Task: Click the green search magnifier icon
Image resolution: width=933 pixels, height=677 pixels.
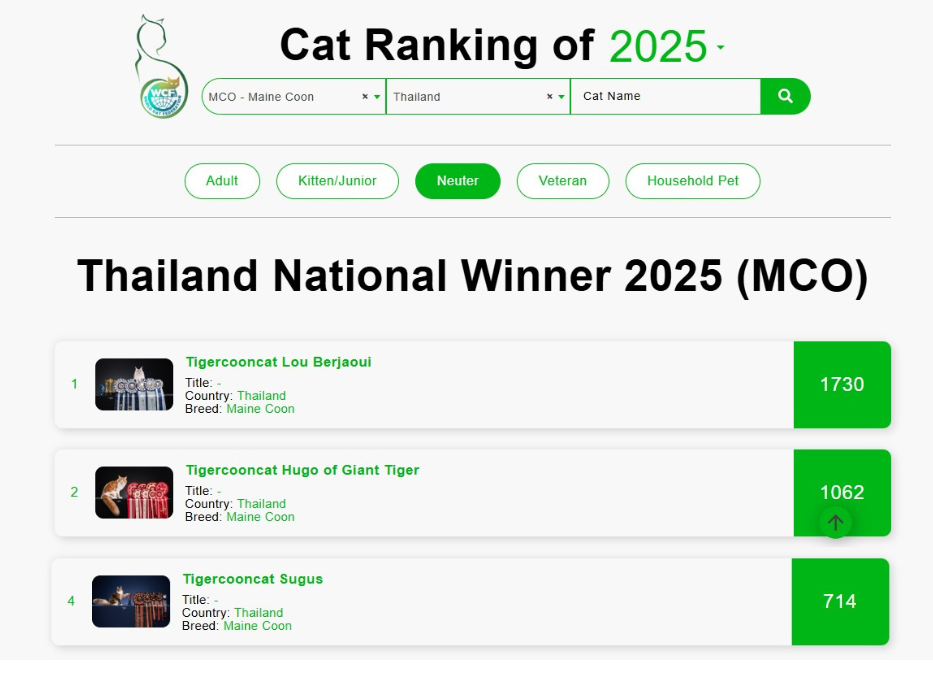Action: pyautogui.click(x=785, y=96)
